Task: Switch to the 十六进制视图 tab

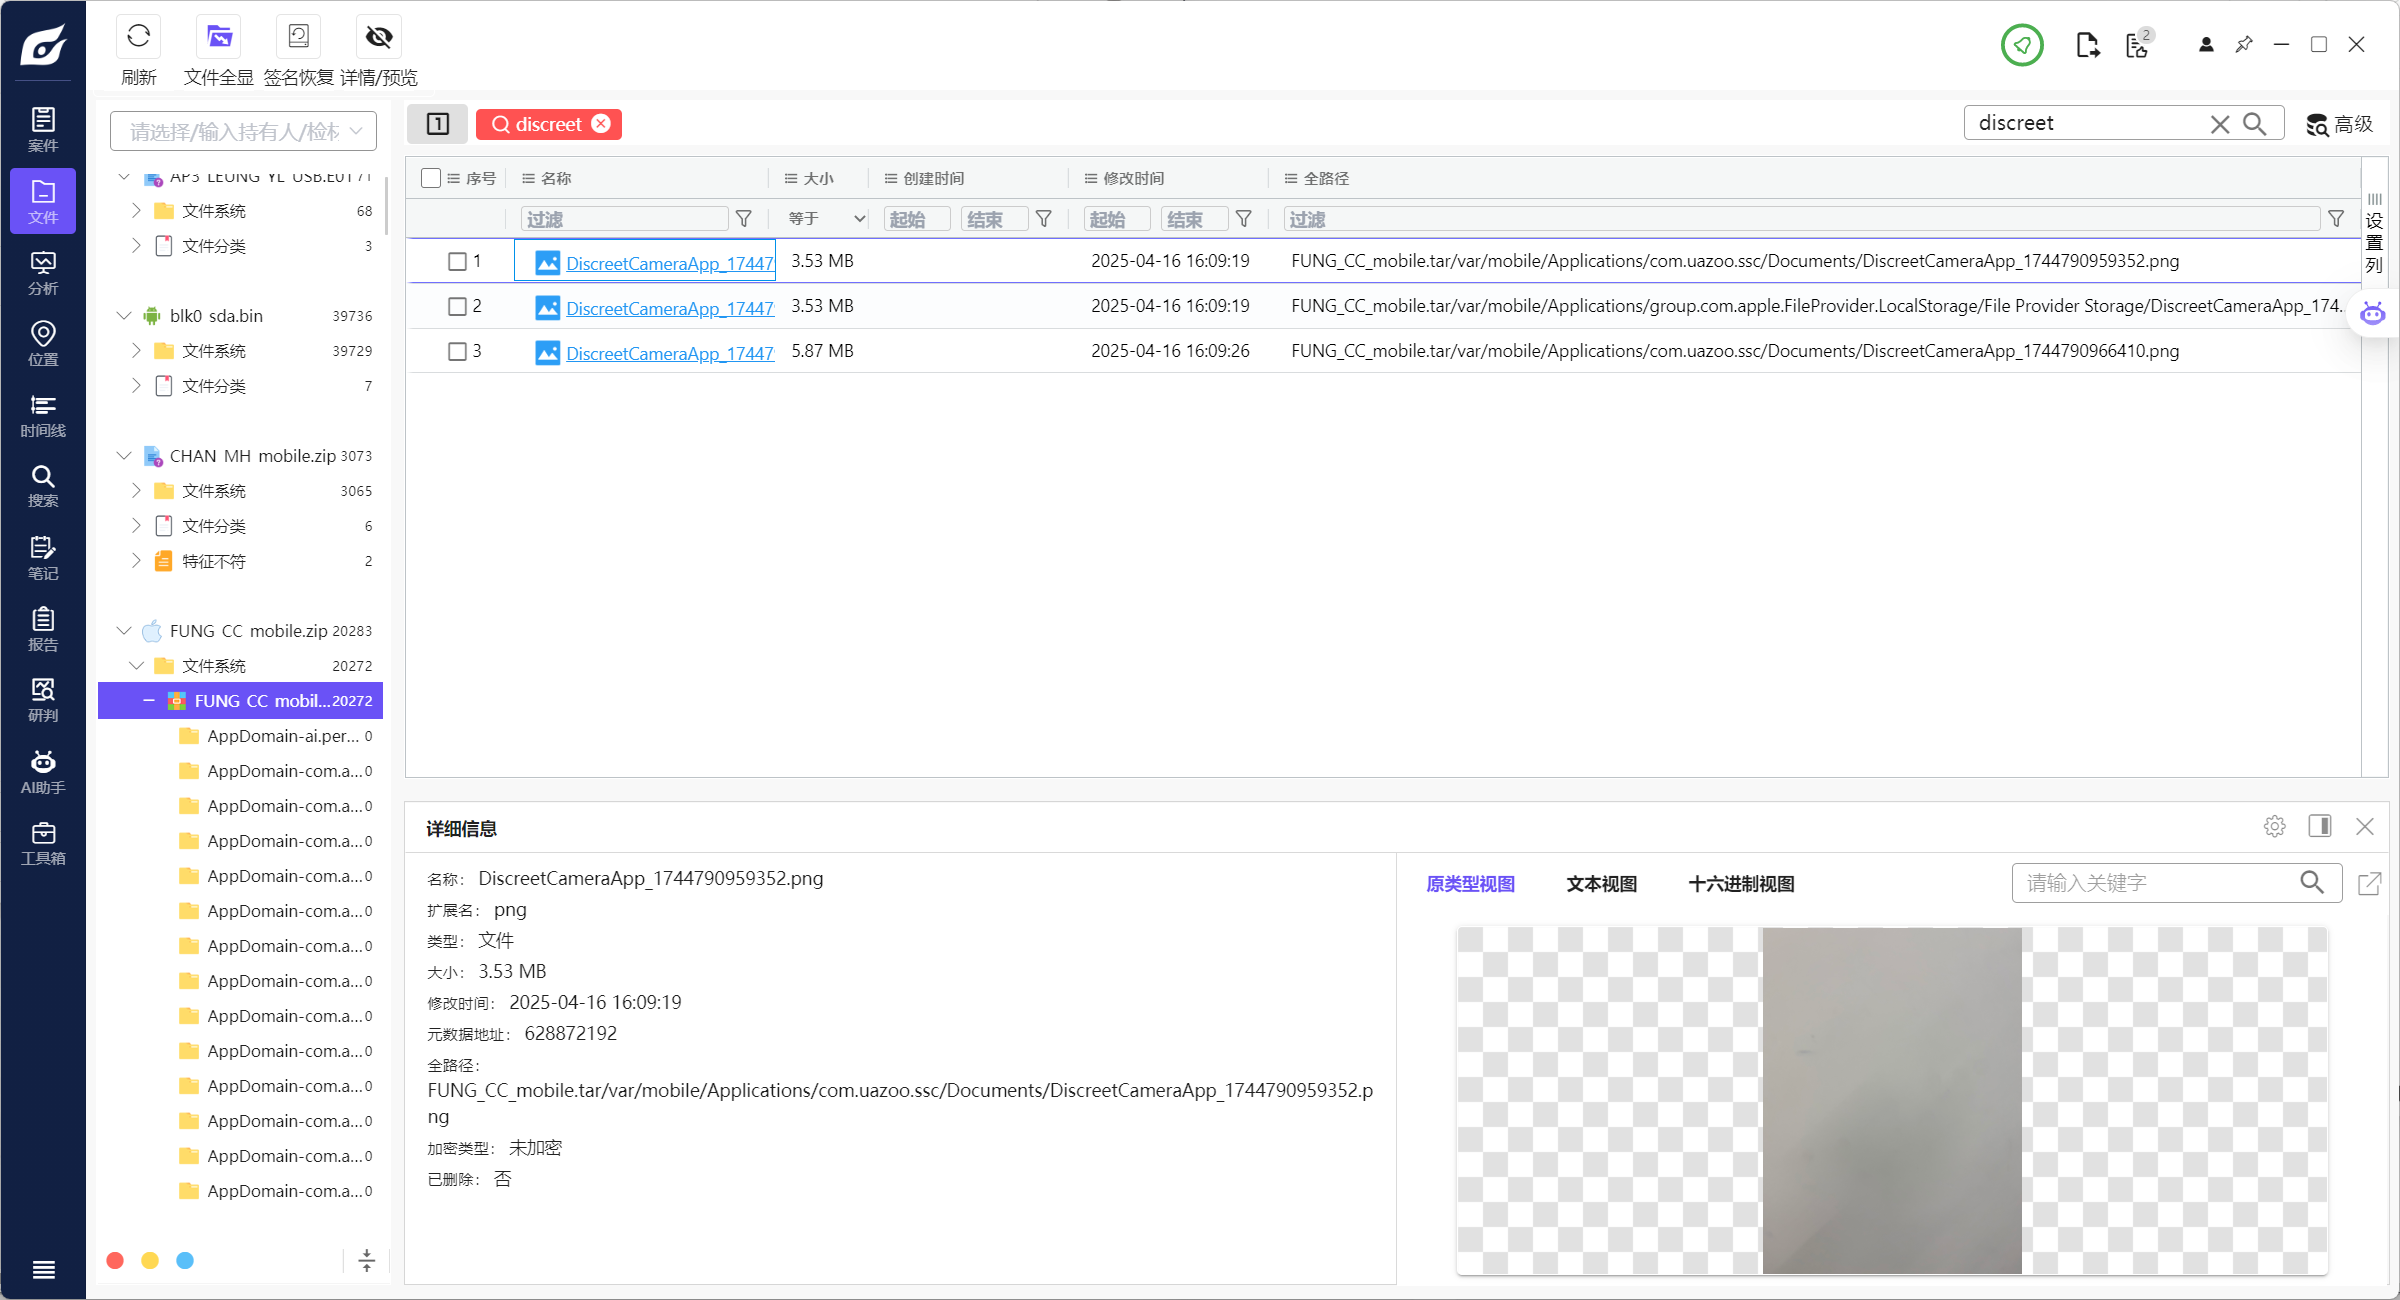Action: tap(1741, 884)
